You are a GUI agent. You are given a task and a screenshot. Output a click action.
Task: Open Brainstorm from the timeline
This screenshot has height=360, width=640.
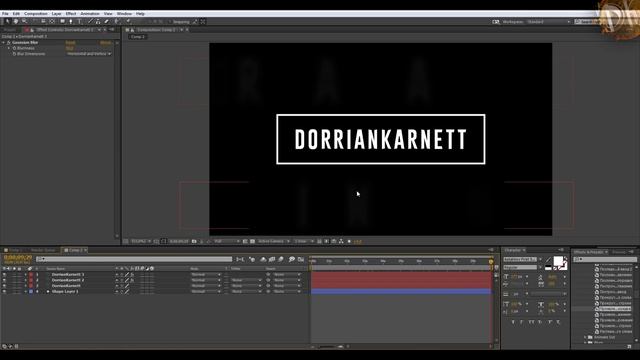(292, 259)
